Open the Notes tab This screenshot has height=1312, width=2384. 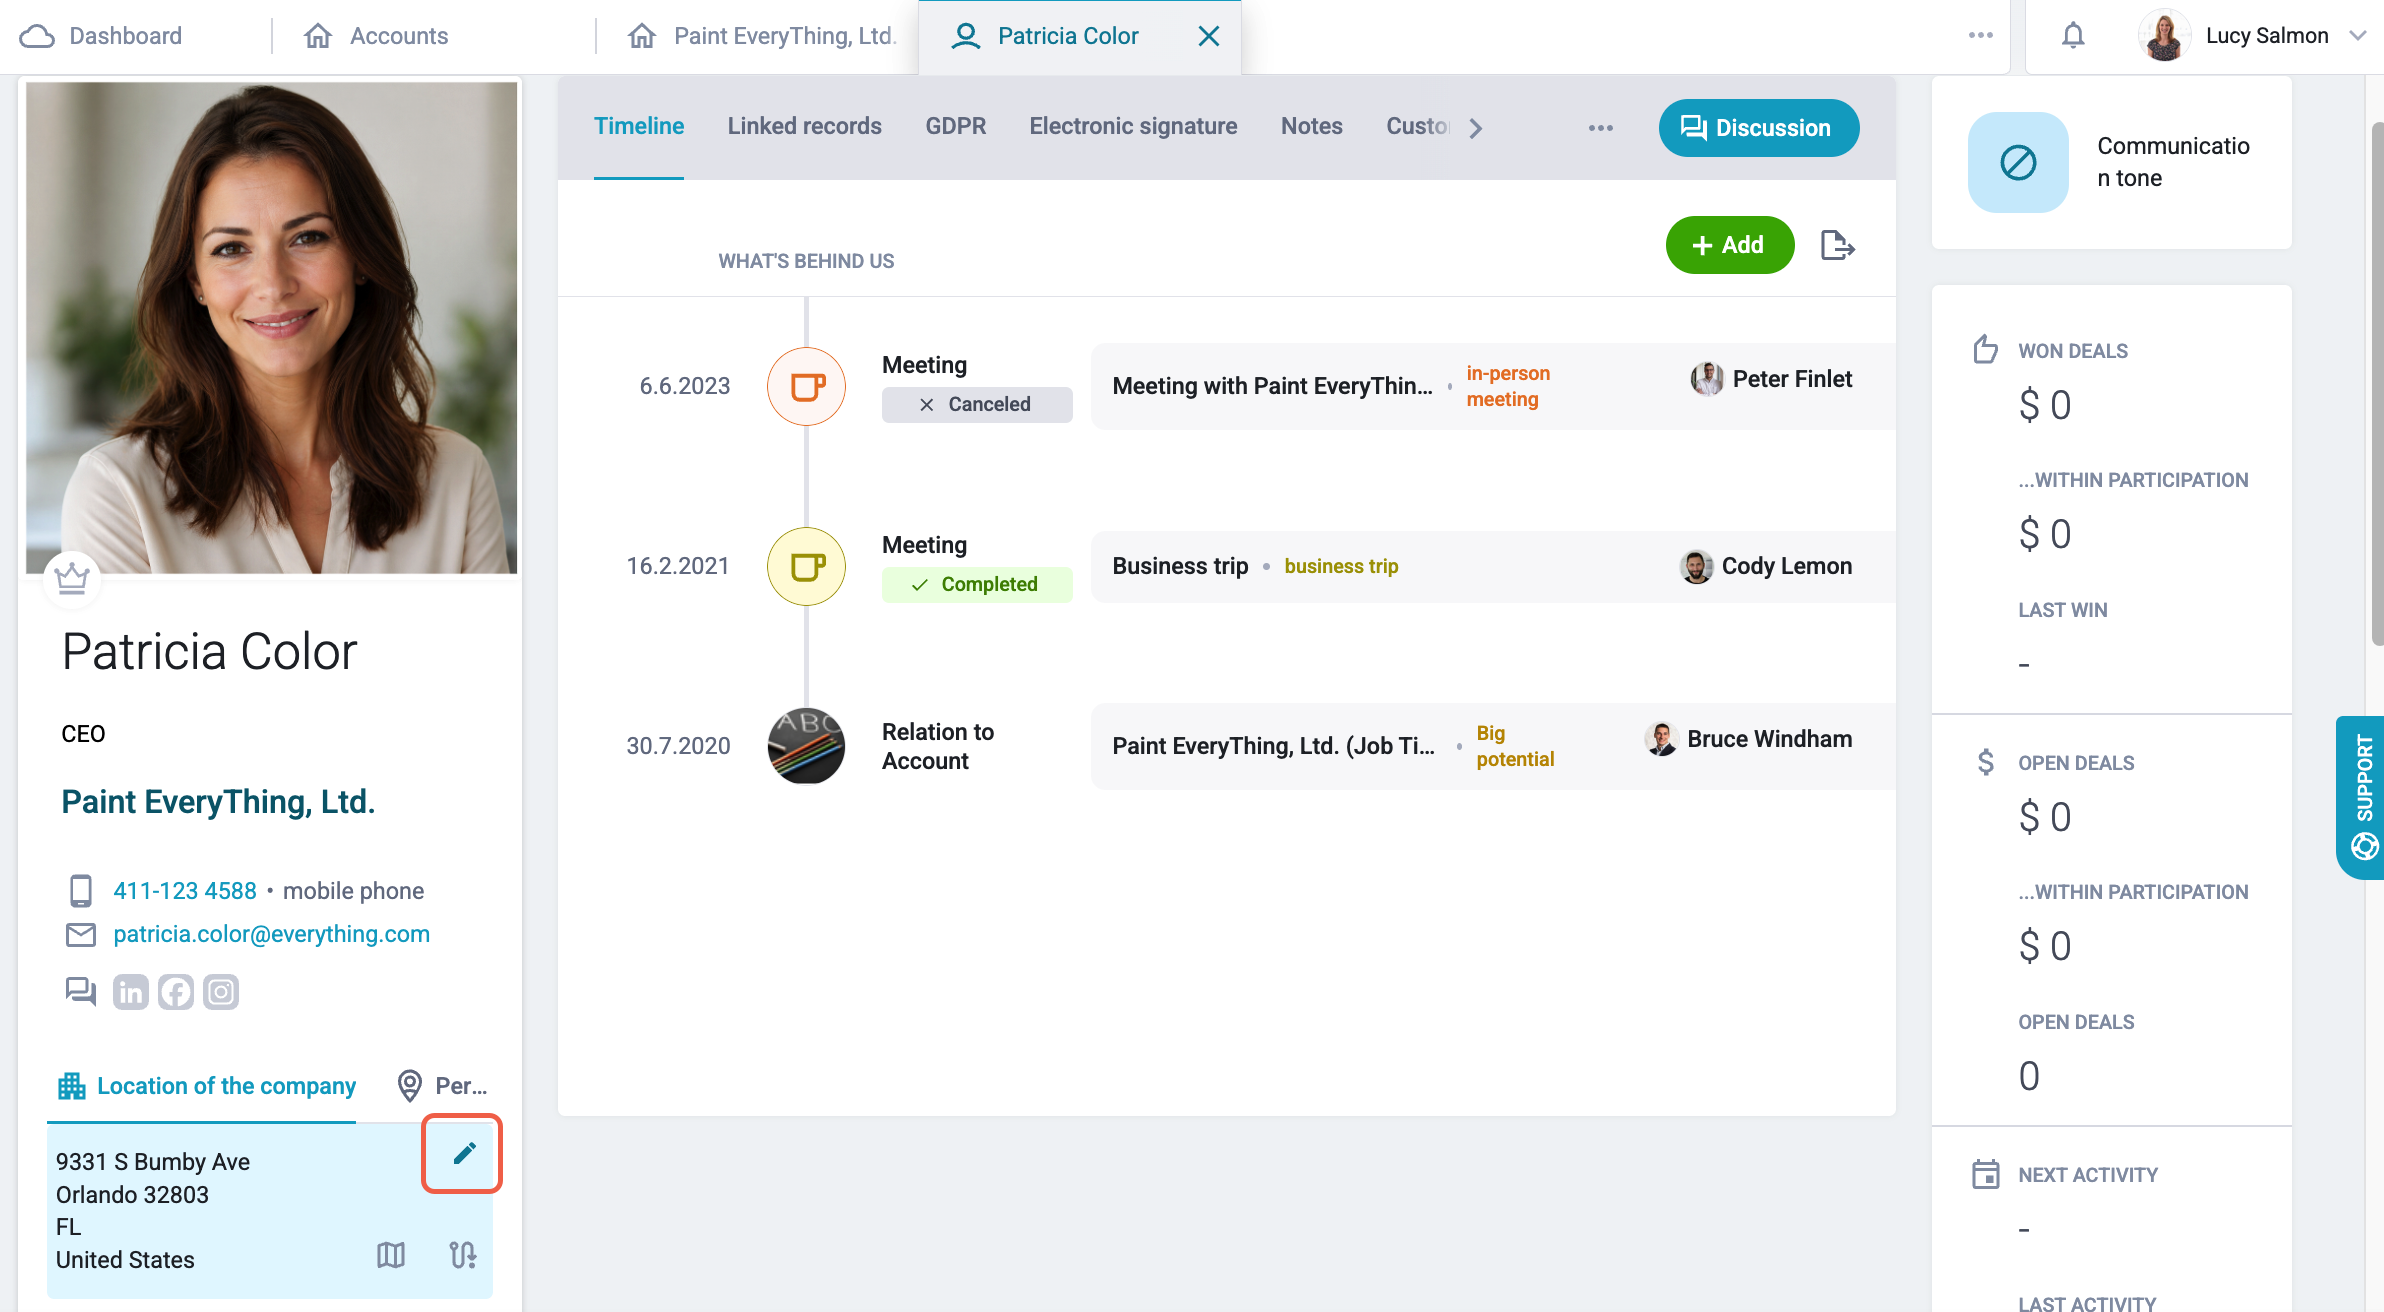coord(1311,127)
